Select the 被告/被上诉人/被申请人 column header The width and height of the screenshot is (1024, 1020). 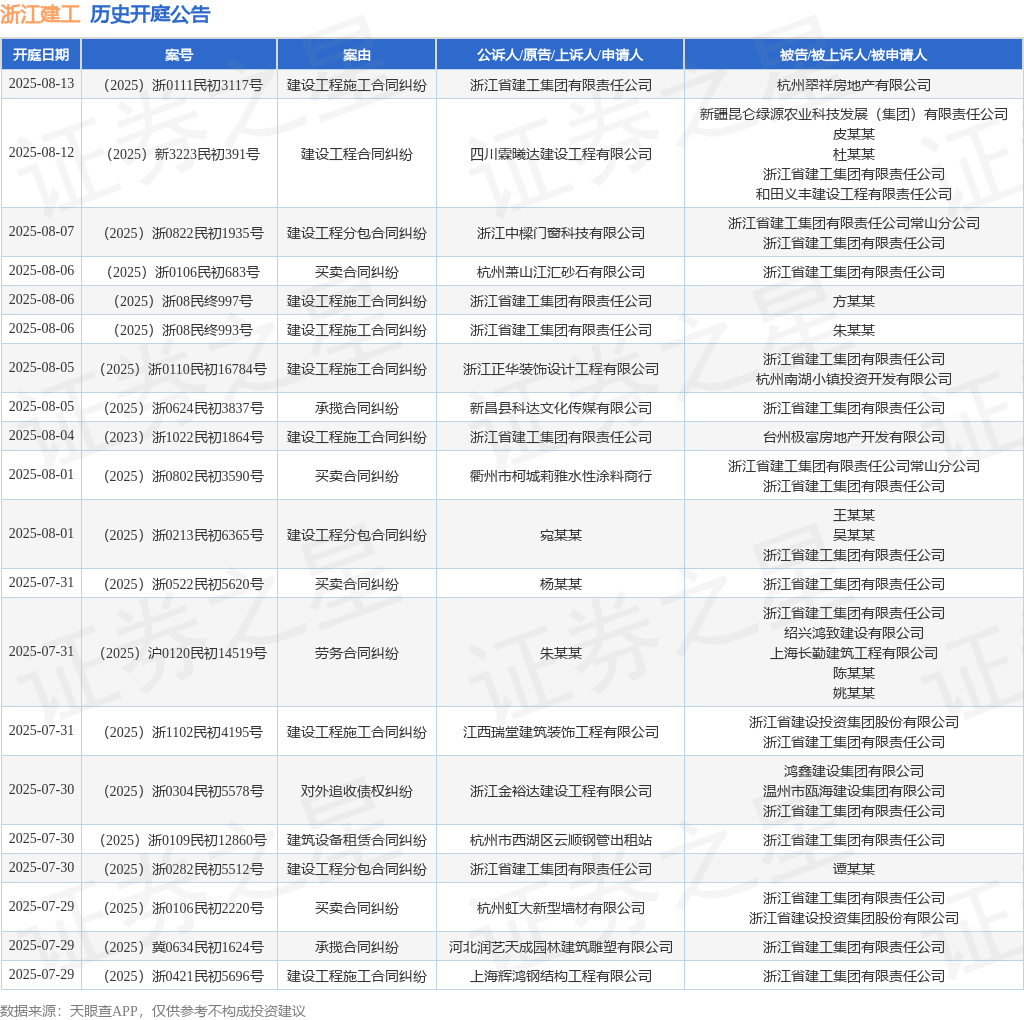854,55
